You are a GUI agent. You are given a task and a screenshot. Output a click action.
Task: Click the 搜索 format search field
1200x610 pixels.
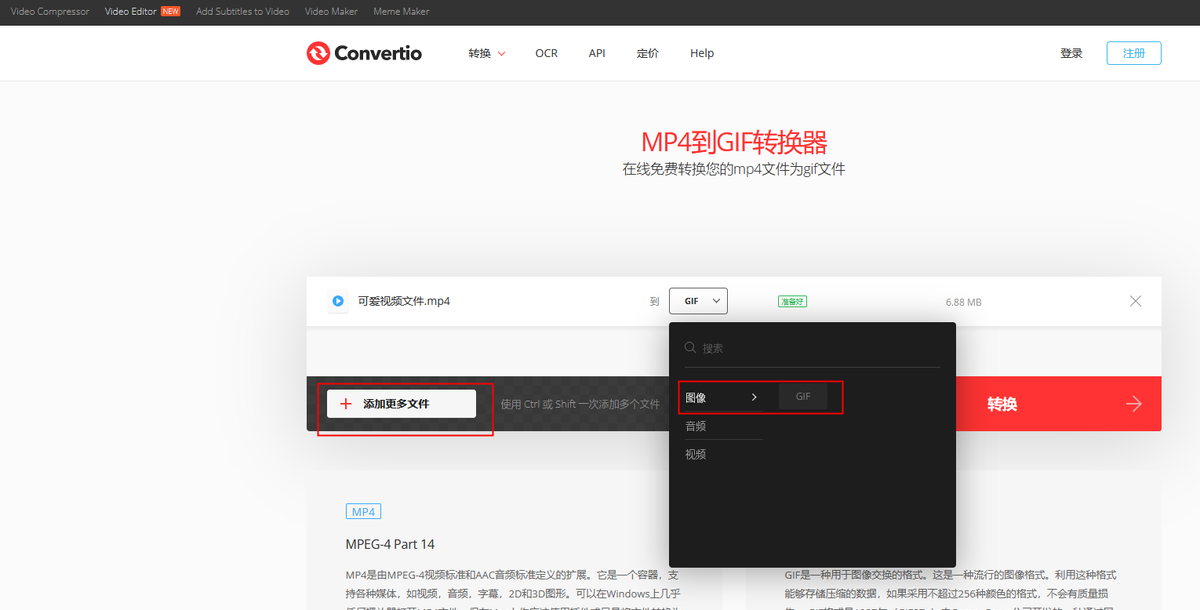pyautogui.click(x=810, y=349)
